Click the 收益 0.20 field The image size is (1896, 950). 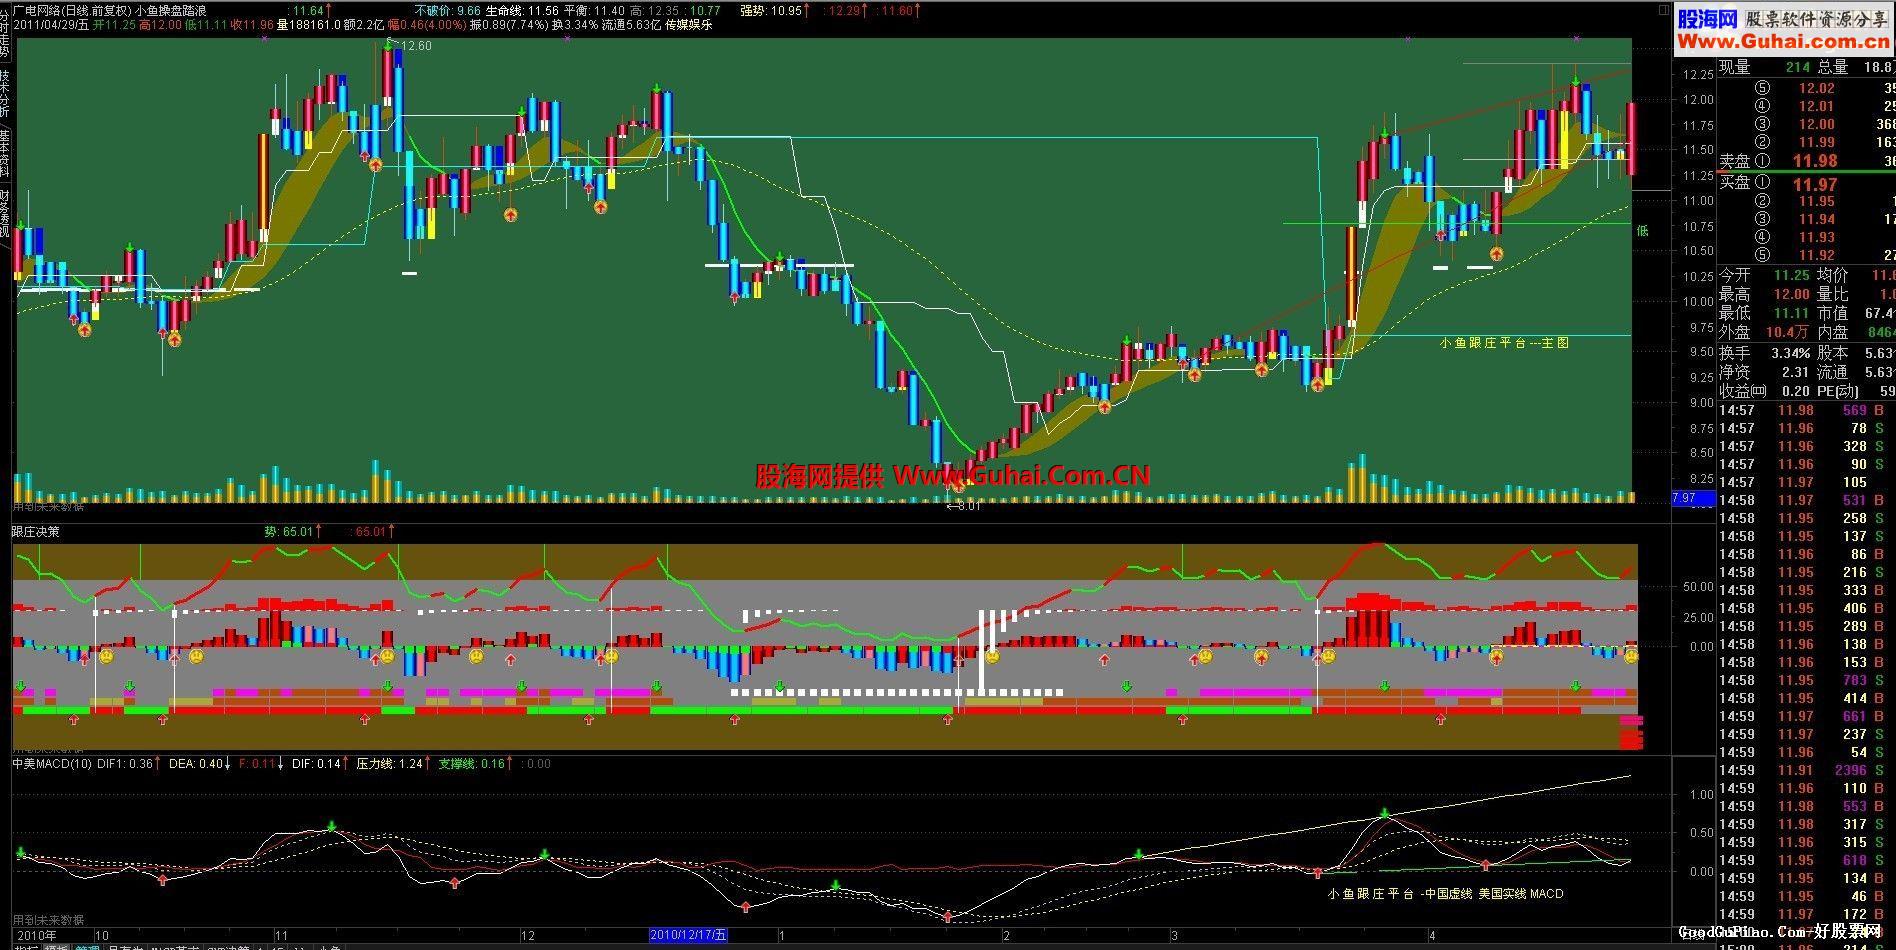point(1765,391)
